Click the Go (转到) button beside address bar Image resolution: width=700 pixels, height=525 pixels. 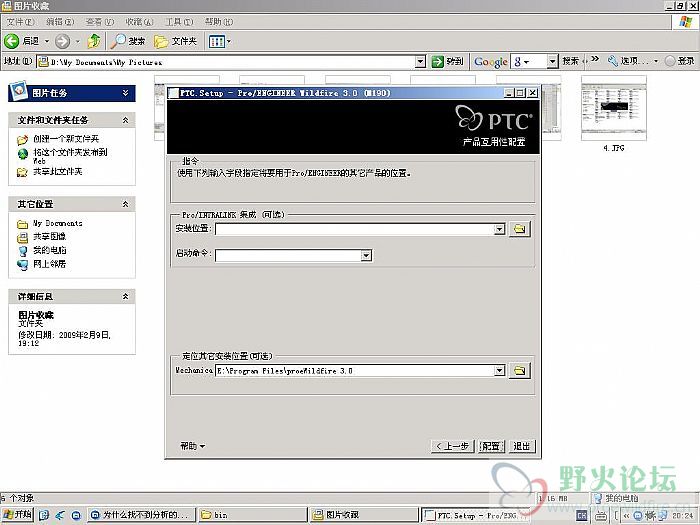(x=448, y=61)
